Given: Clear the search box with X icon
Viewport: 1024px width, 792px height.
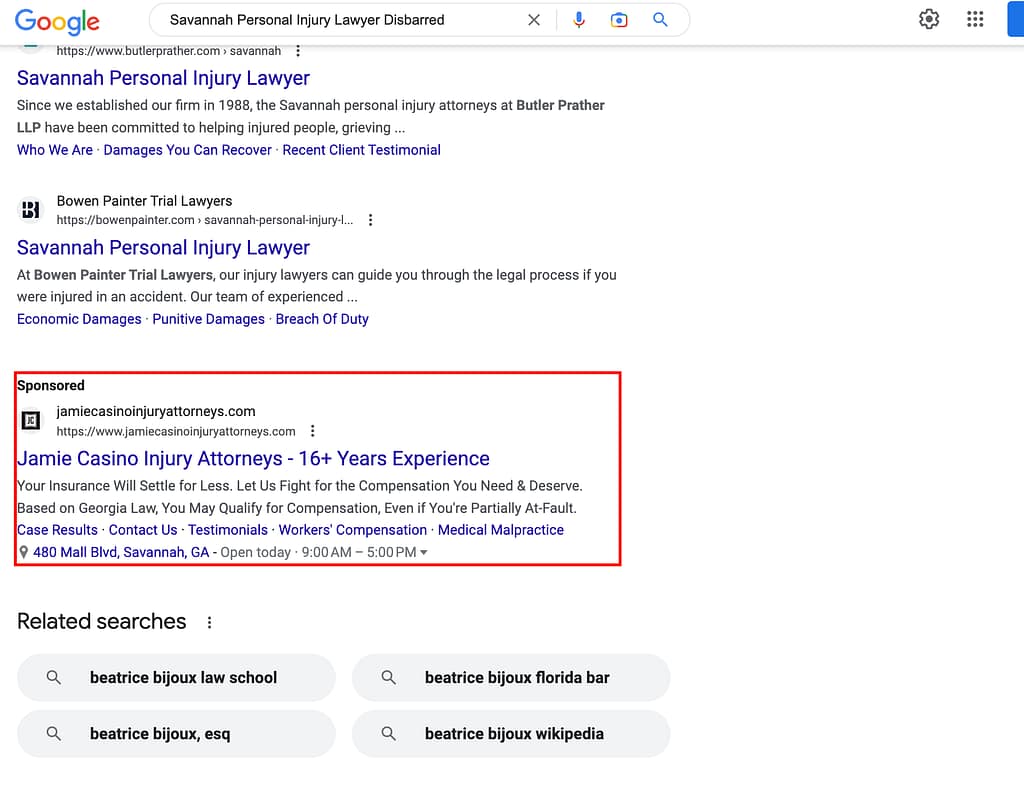Looking at the screenshot, I should click(x=534, y=20).
